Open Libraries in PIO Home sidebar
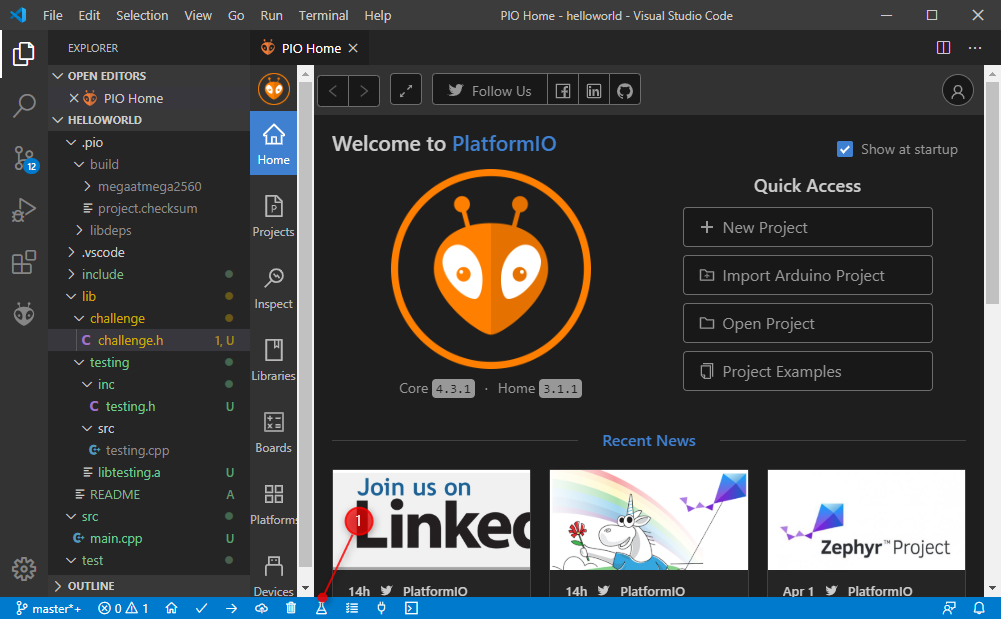The width and height of the screenshot is (1001, 619). 273,360
